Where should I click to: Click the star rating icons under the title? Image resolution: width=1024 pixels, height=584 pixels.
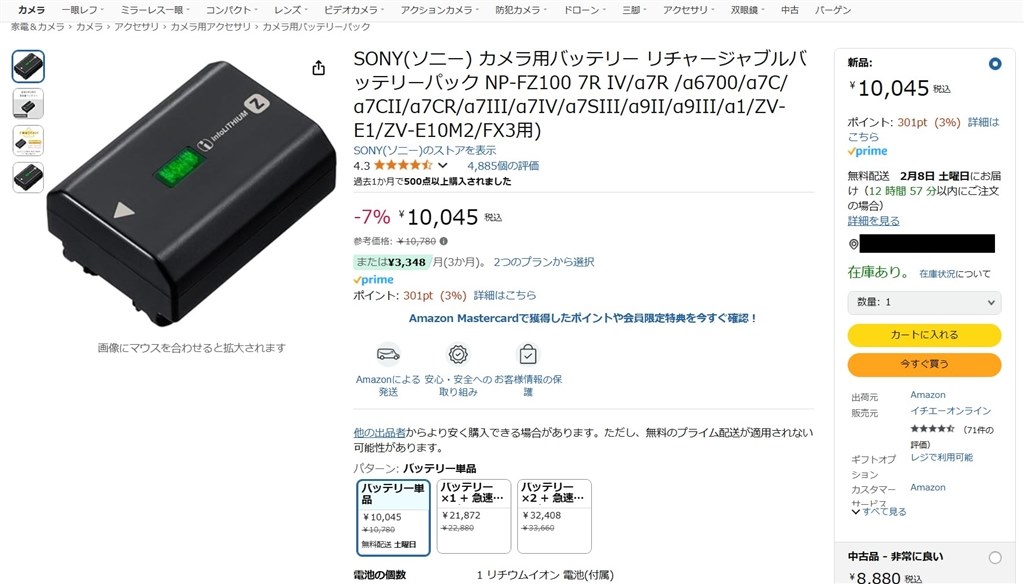tap(402, 165)
